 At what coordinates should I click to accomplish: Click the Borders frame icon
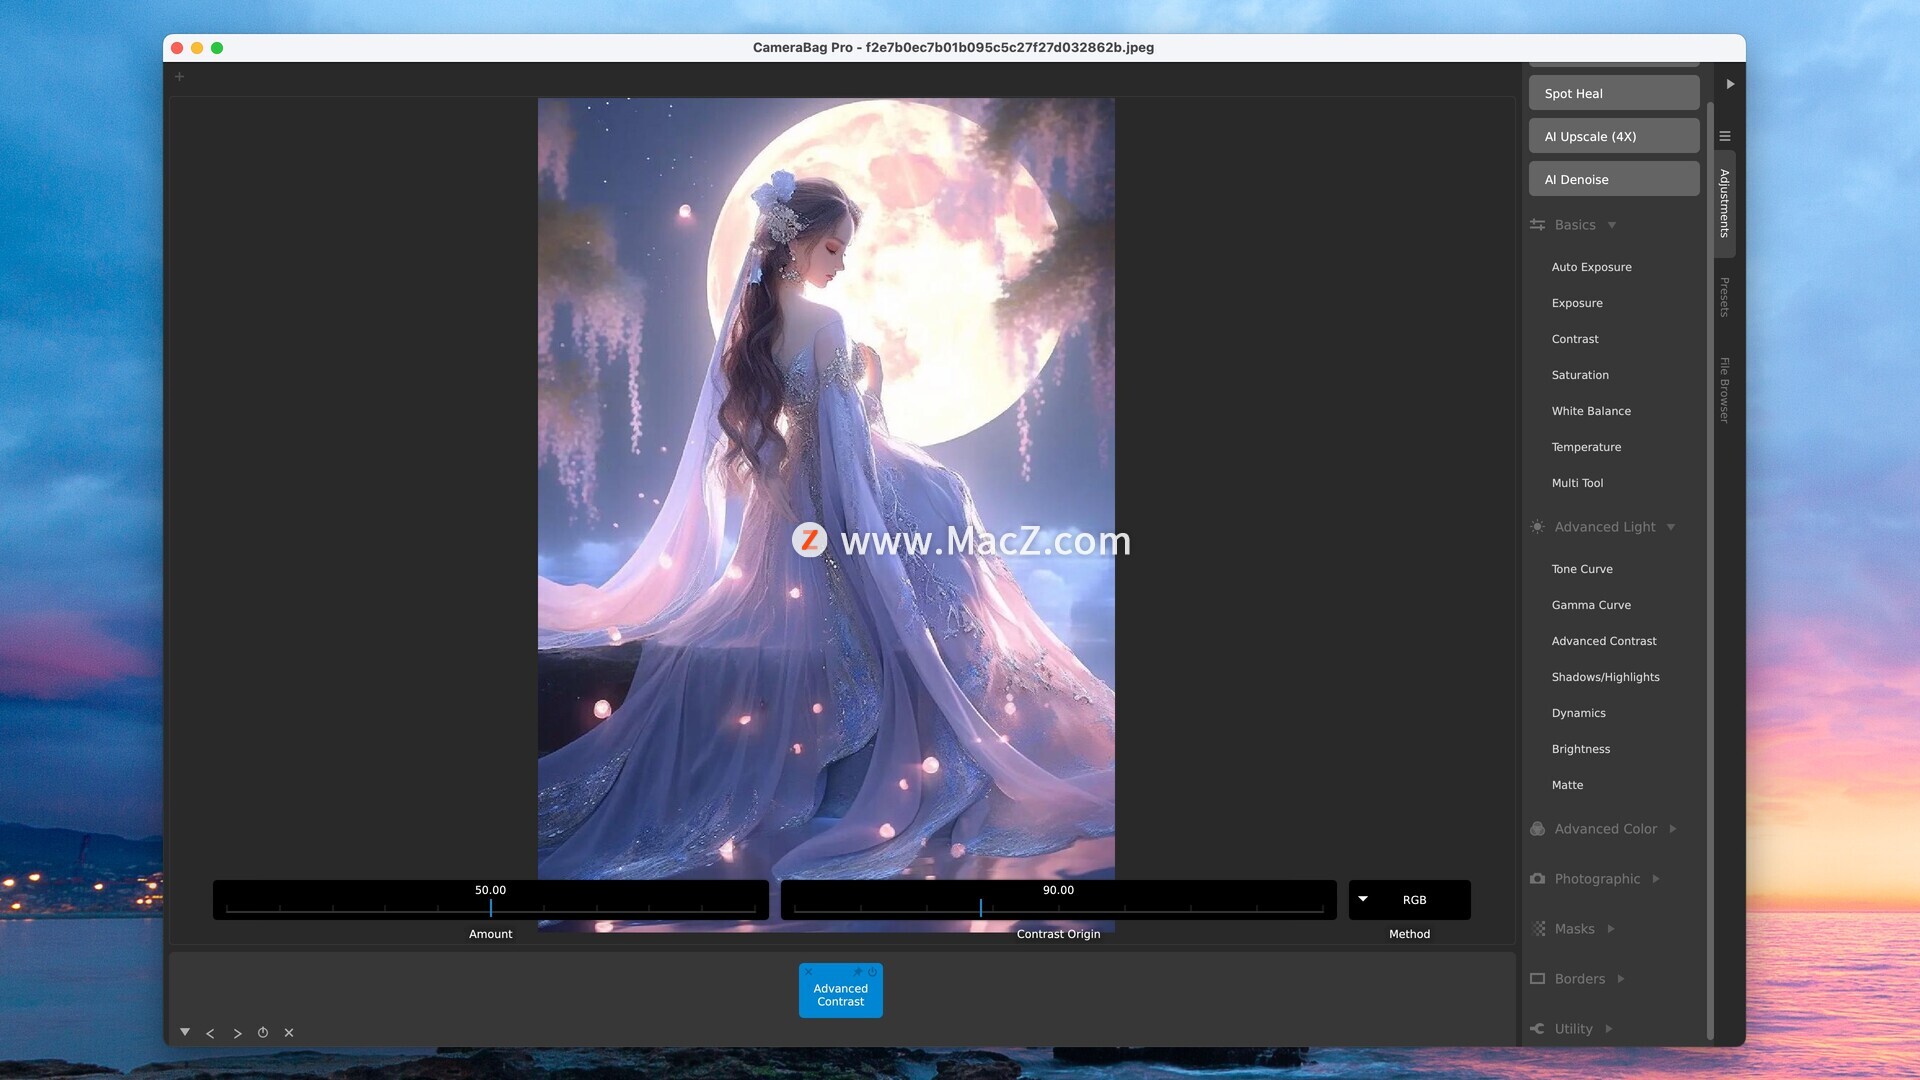(1538, 979)
